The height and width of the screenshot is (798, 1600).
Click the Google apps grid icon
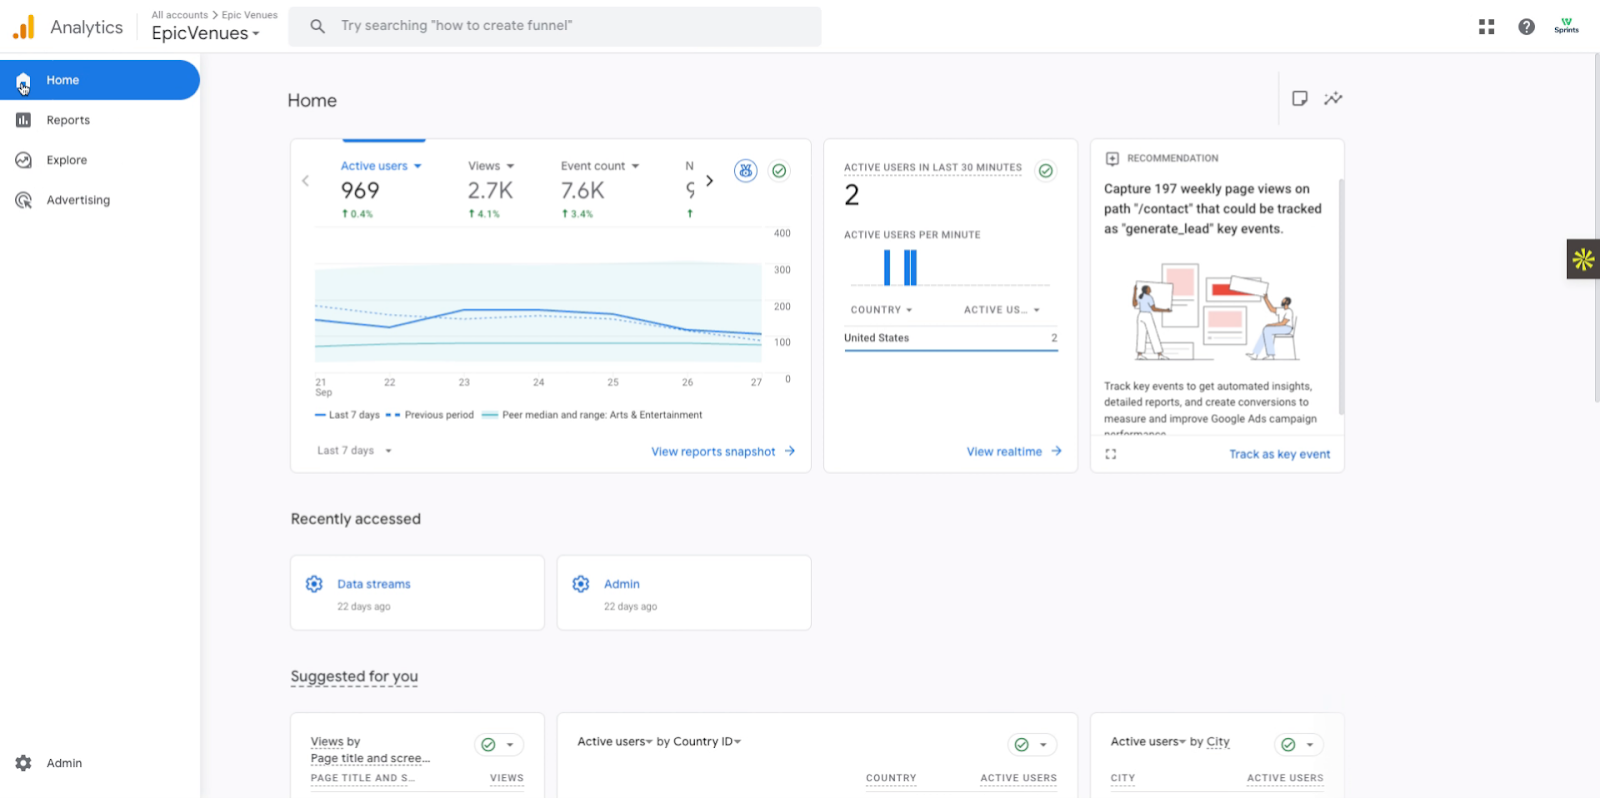click(x=1486, y=27)
